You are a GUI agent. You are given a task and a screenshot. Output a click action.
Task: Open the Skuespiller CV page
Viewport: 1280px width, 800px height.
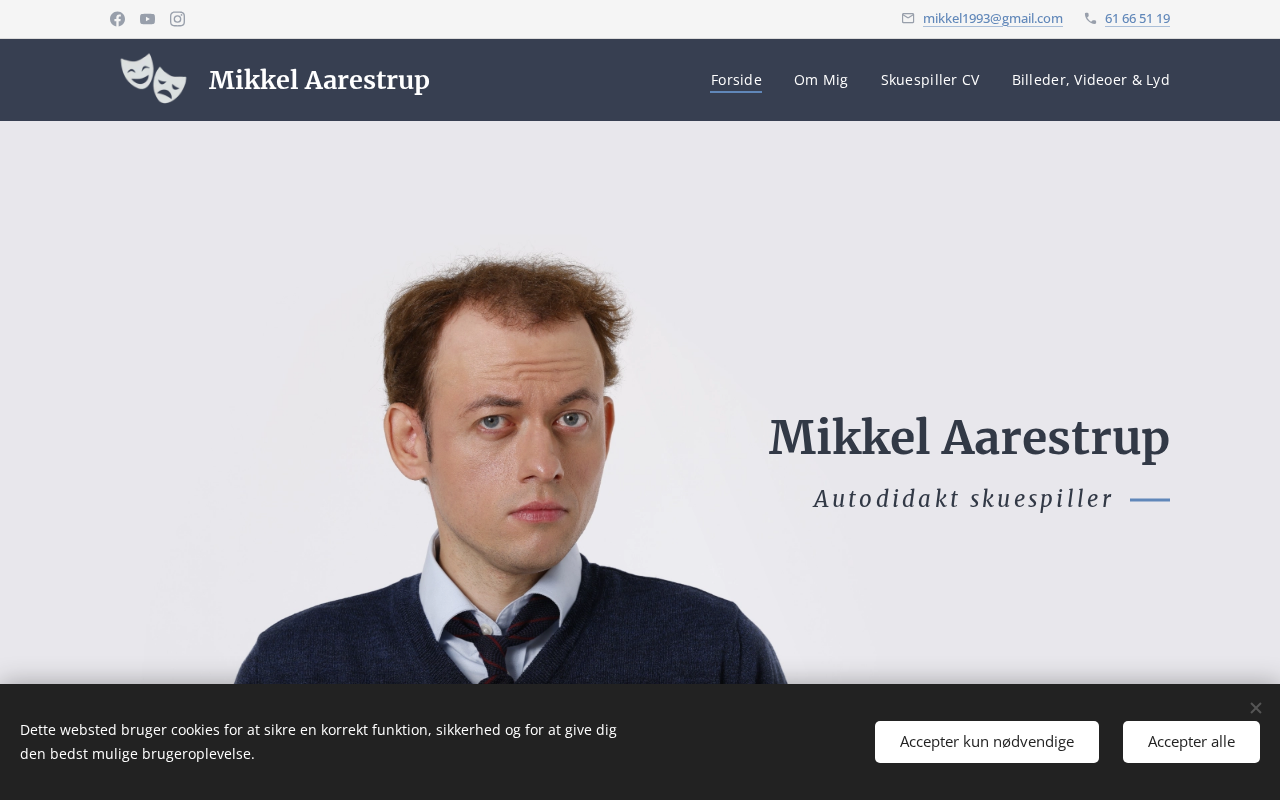[x=930, y=80]
